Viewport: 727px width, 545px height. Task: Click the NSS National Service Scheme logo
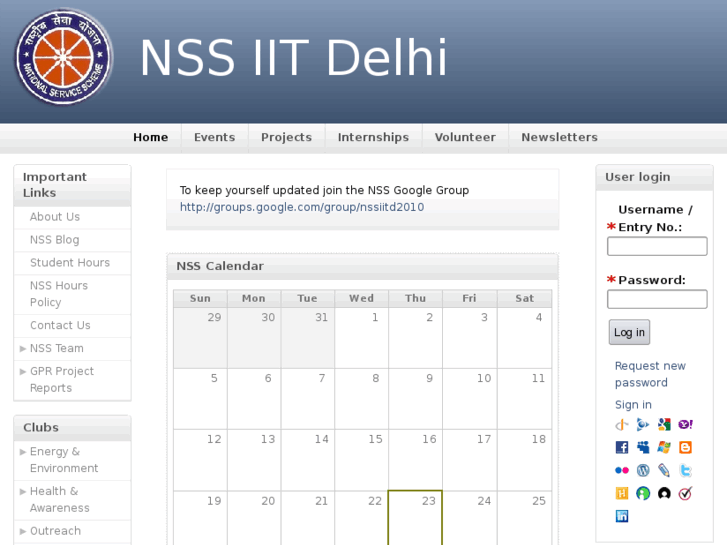pos(64,57)
